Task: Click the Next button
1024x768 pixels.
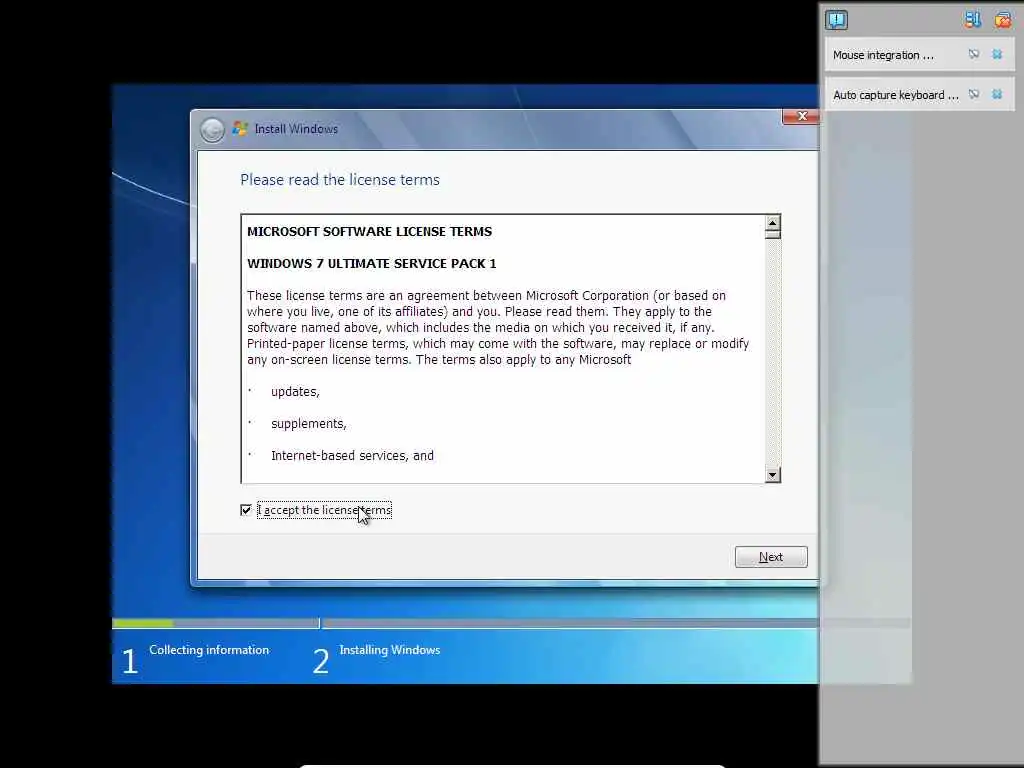Action: pos(771,557)
